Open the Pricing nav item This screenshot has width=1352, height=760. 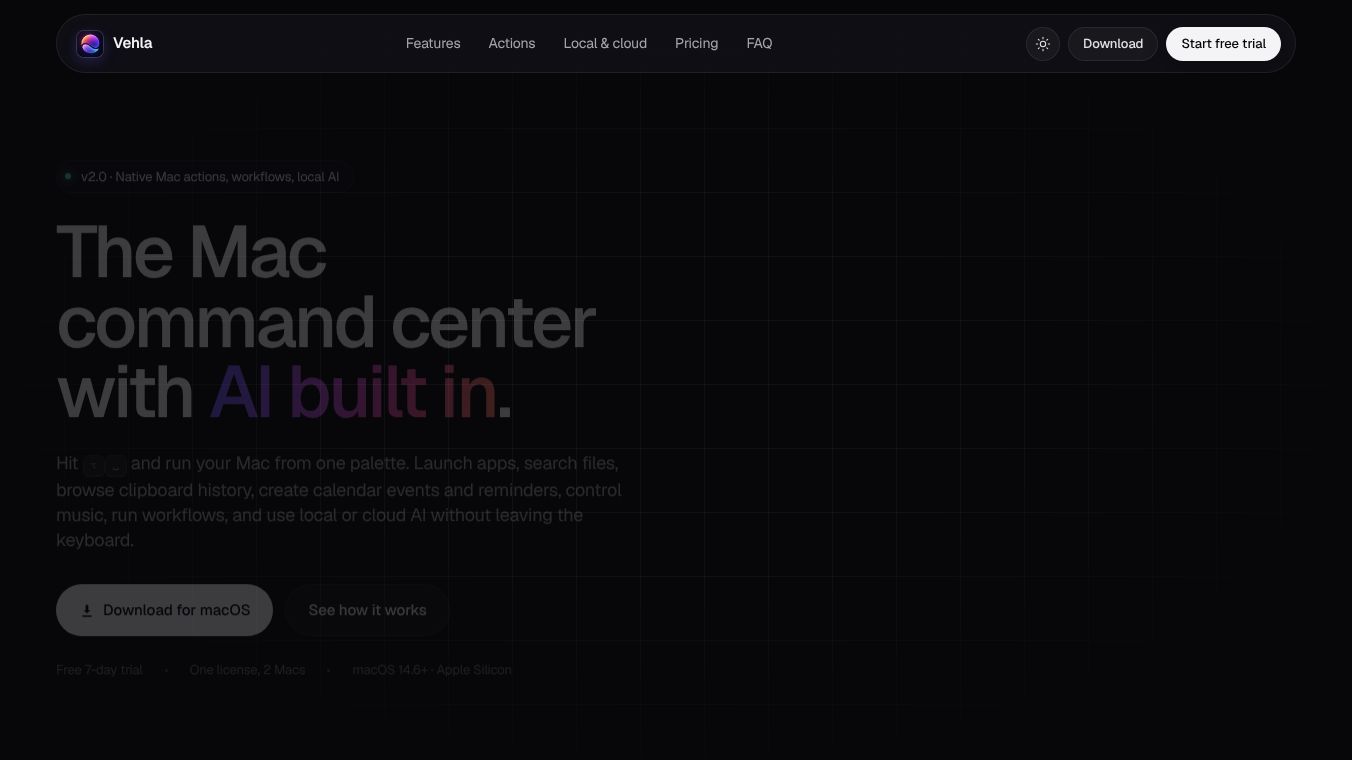[x=696, y=44]
